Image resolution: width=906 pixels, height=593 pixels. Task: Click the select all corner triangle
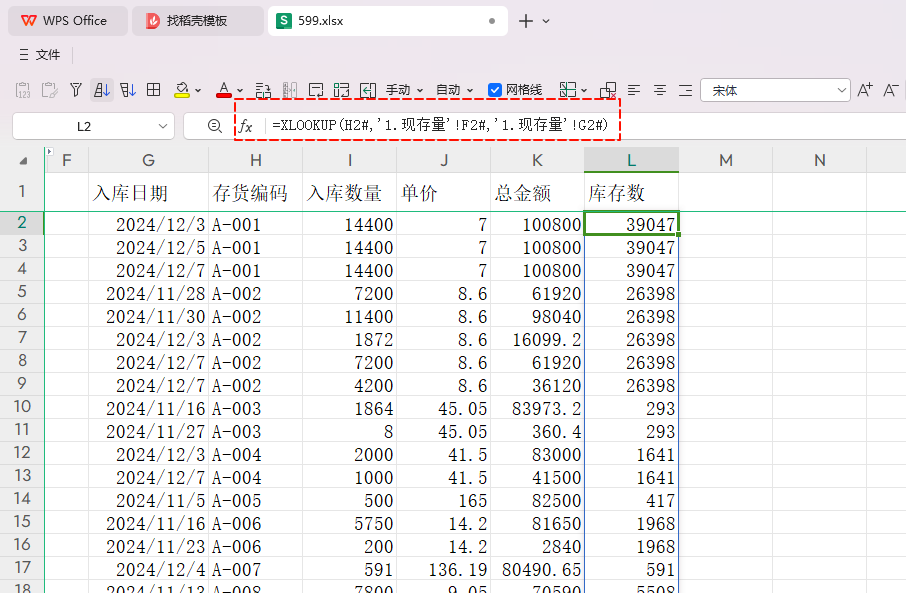coord(23,161)
